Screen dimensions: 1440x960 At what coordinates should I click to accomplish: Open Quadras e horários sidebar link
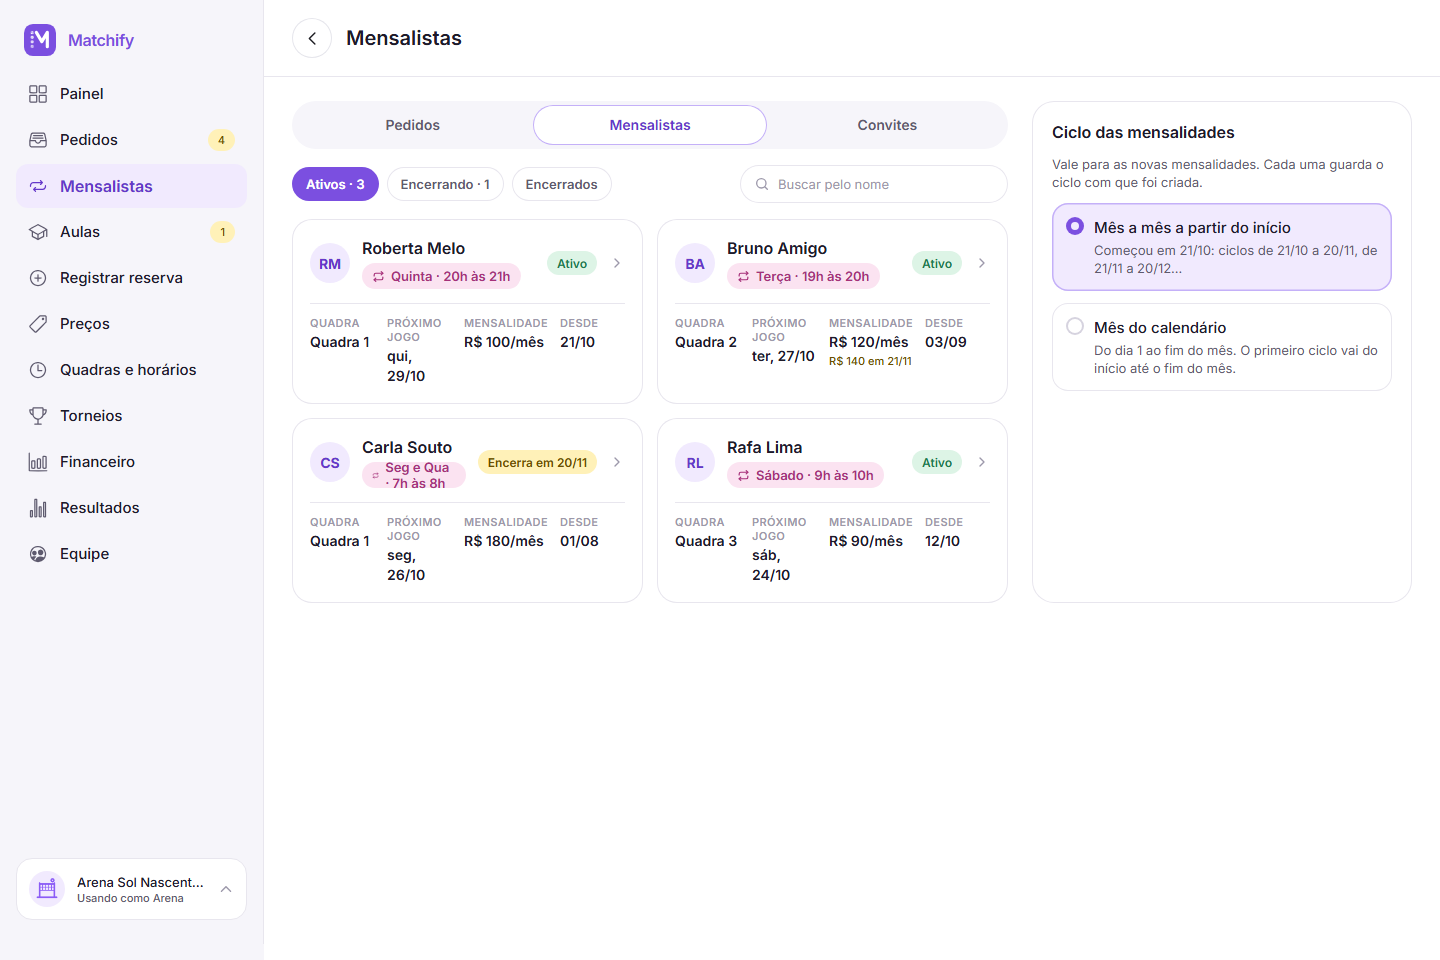131,370
